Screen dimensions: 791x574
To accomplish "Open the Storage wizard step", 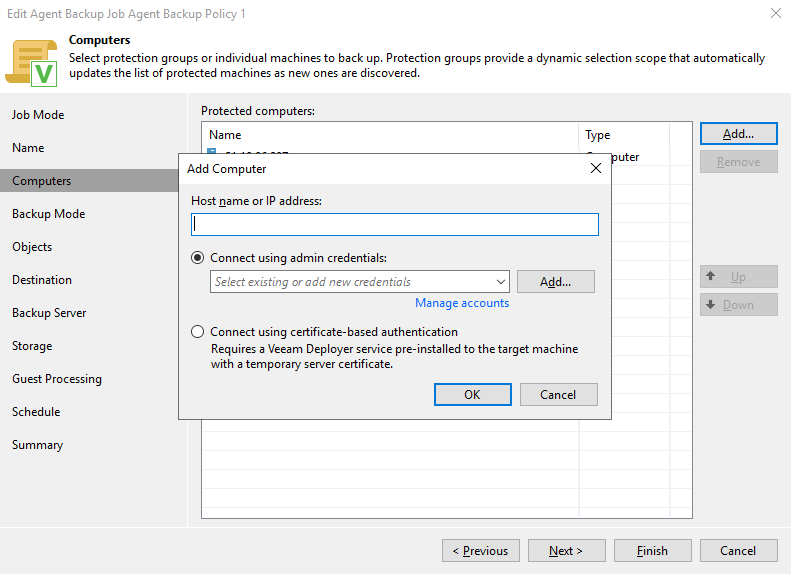I will click(x=32, y=346).
